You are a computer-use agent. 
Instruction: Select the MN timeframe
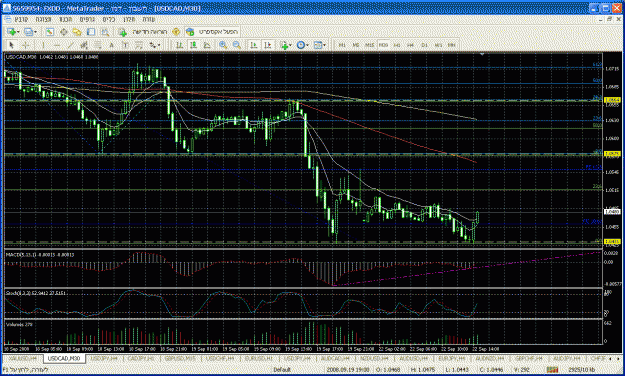click(451, 45)
